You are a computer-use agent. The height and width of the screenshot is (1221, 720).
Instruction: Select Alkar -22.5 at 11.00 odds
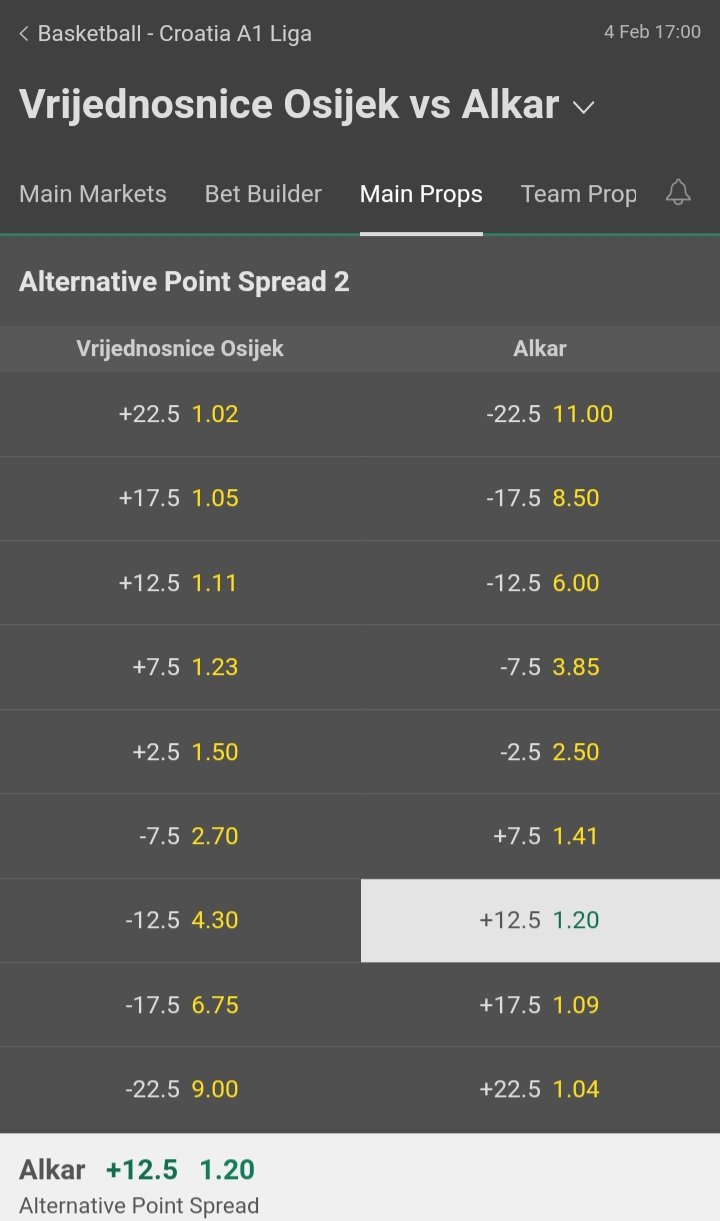[540, 414]
